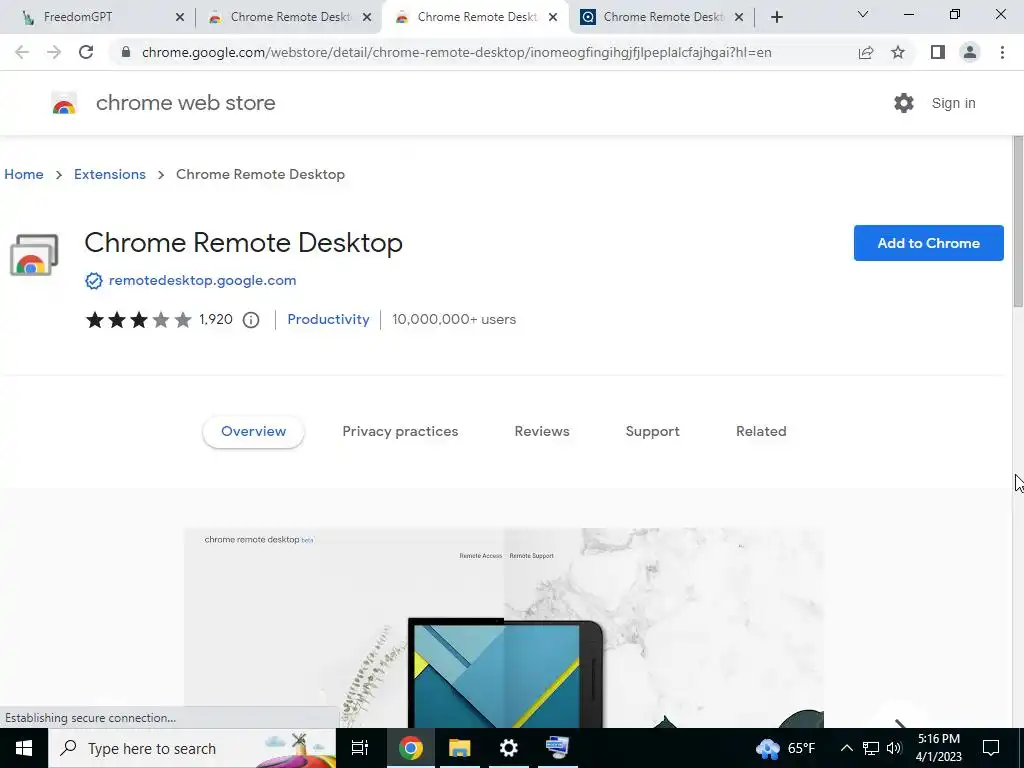The image size is (1024, 768).
Task: Click the volume speaker tray icon
Action: 894,748
